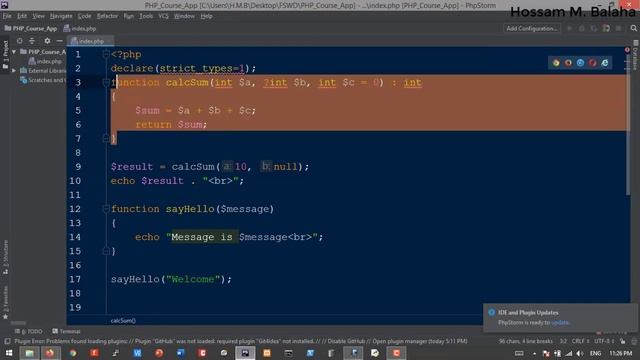This screenshot has height=360, width=640.
Task: Toggle tool window bars icon at bottom-left
Action: point(7,341)
